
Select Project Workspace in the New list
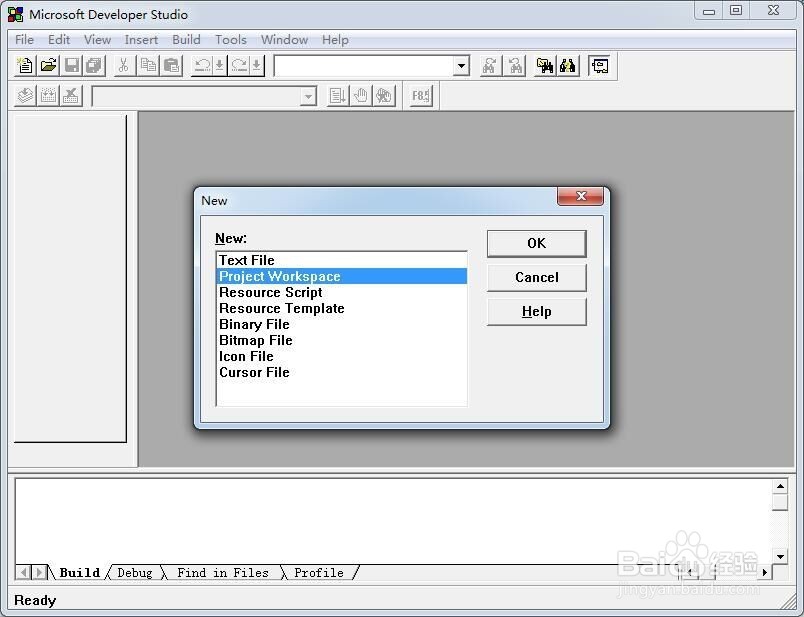point(342,276)
